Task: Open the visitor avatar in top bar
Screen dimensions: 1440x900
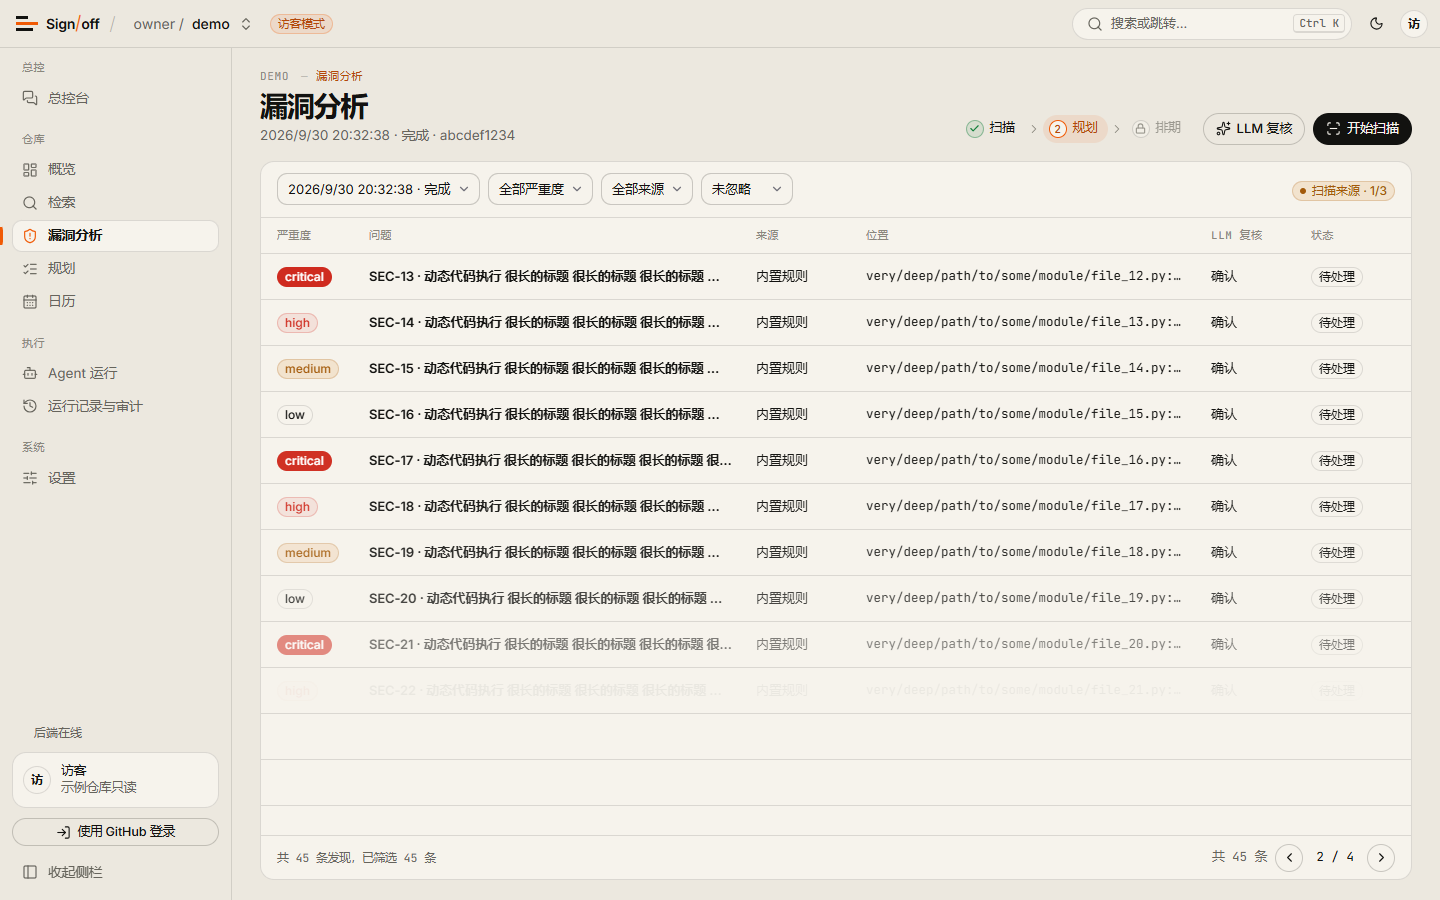Action: tap(1413, 24)
